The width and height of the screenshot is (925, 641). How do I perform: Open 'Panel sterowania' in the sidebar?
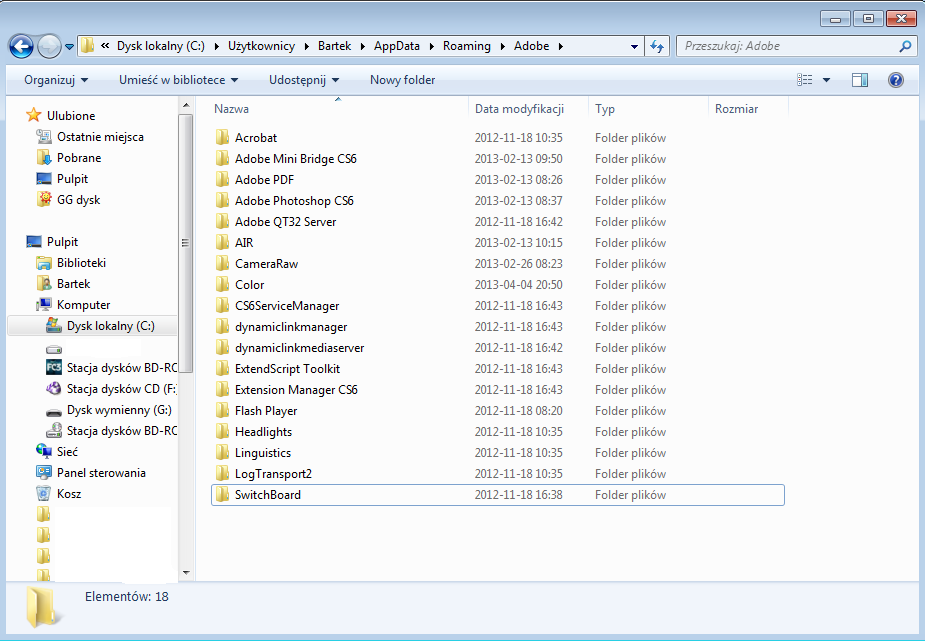pyautogui.click(x=91, y=473)
